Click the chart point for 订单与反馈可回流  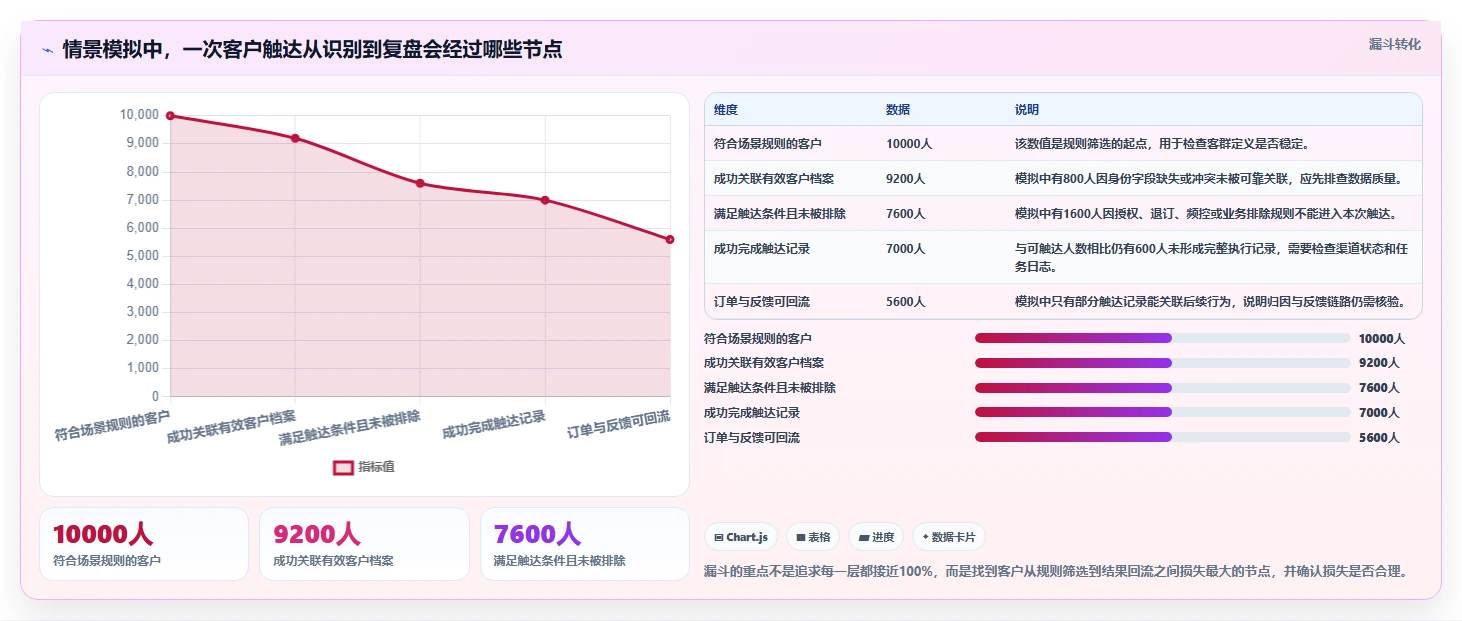click(670, 239)
